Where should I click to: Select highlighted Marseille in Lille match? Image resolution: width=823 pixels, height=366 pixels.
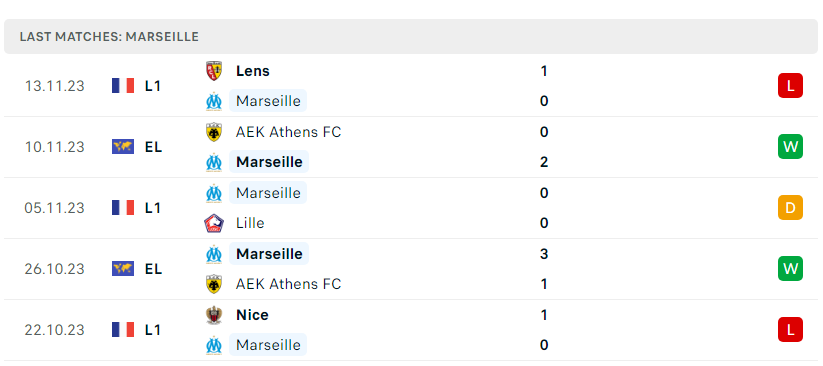268,193
